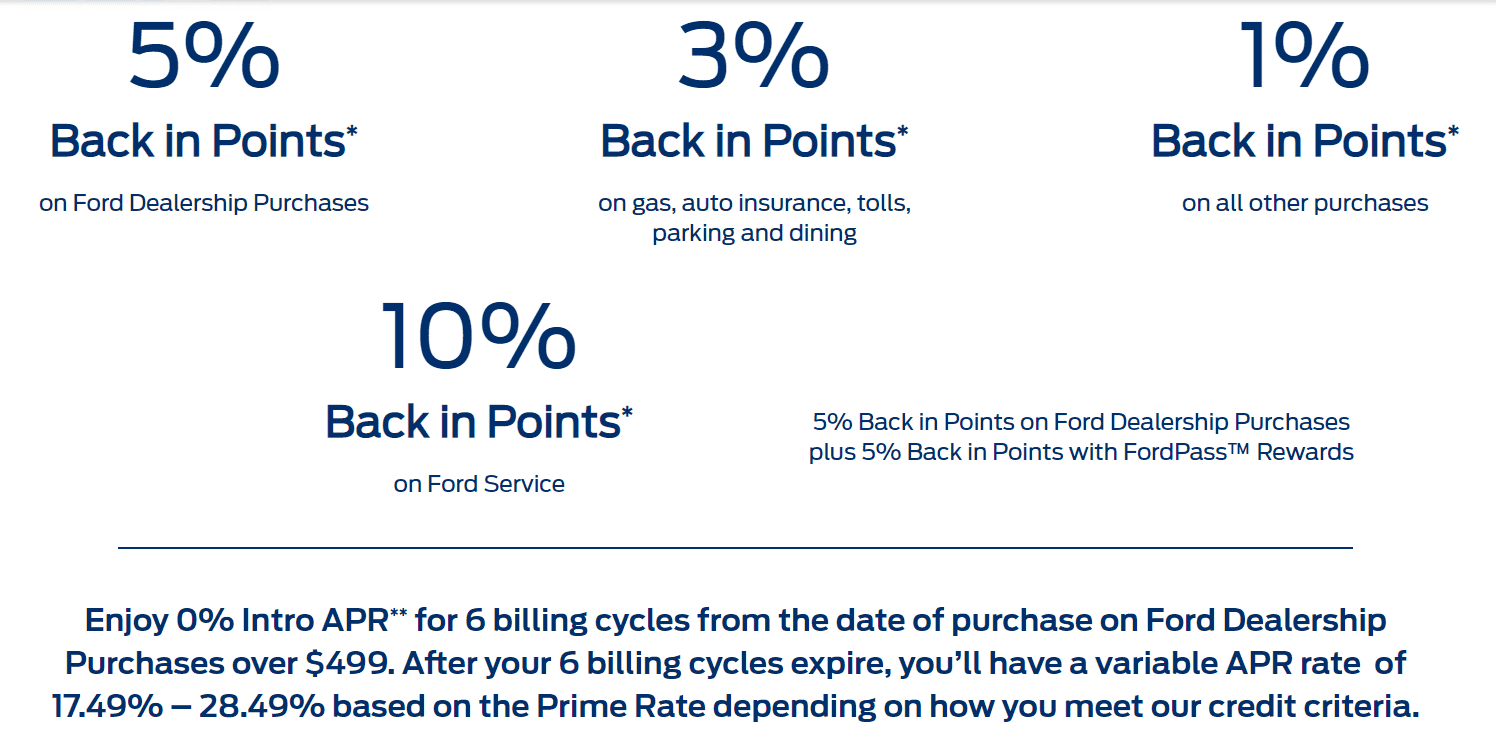
Task: Click the large 10% heading
Action: tap(478, 336)
